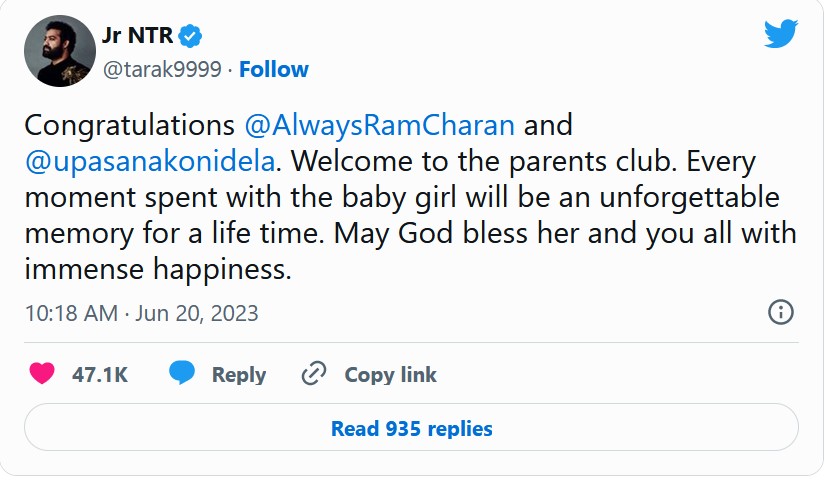Click the Reply text label
Image resolution: width=825 pixels, height=481 pixels.
[239, 375]
